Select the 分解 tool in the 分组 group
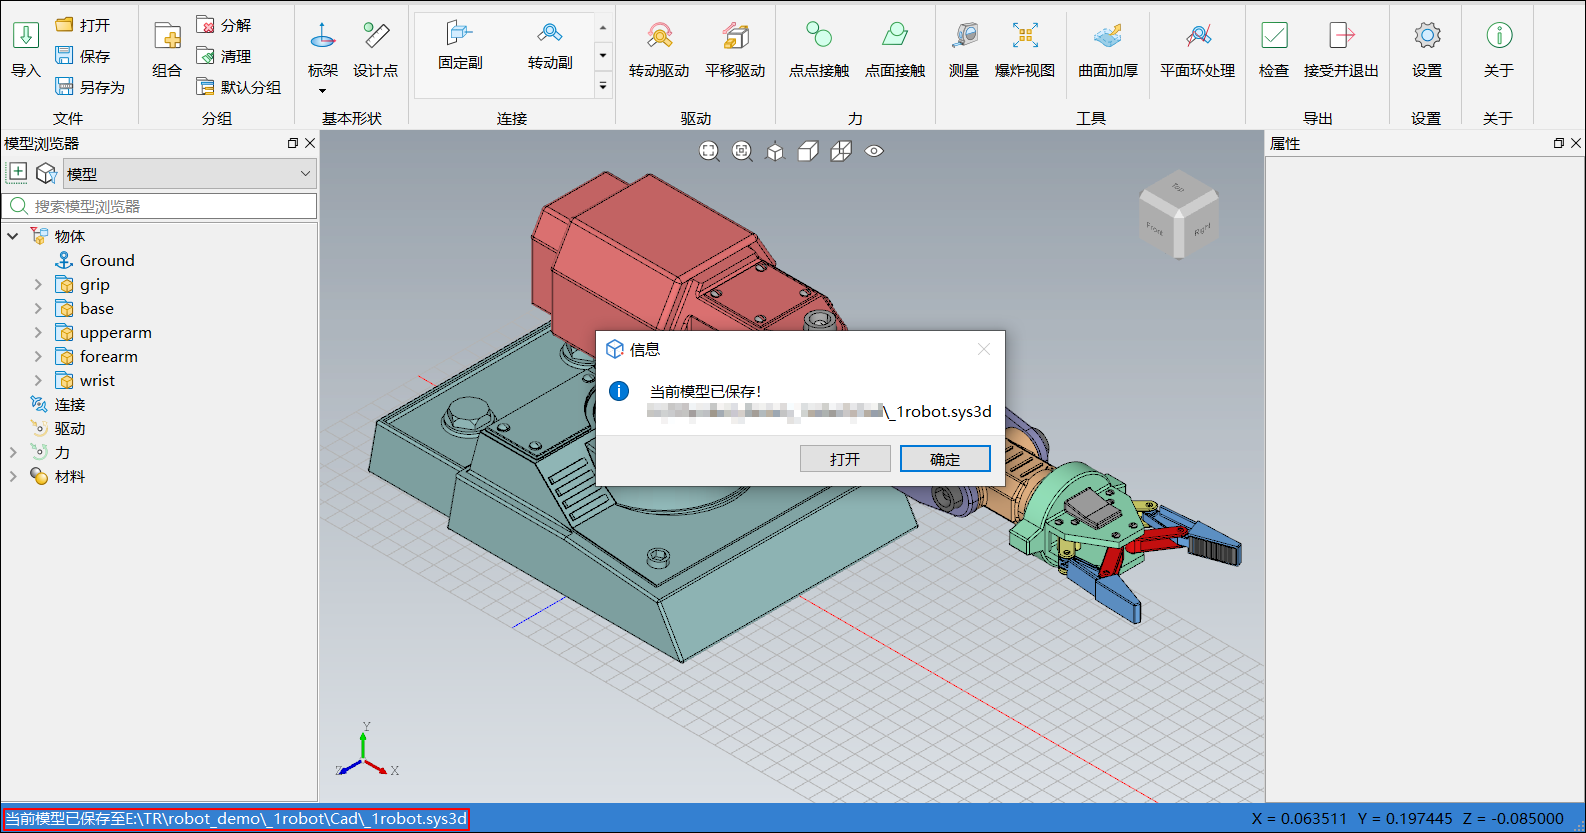Screen dimensions: 1586x833 (224, 25)
